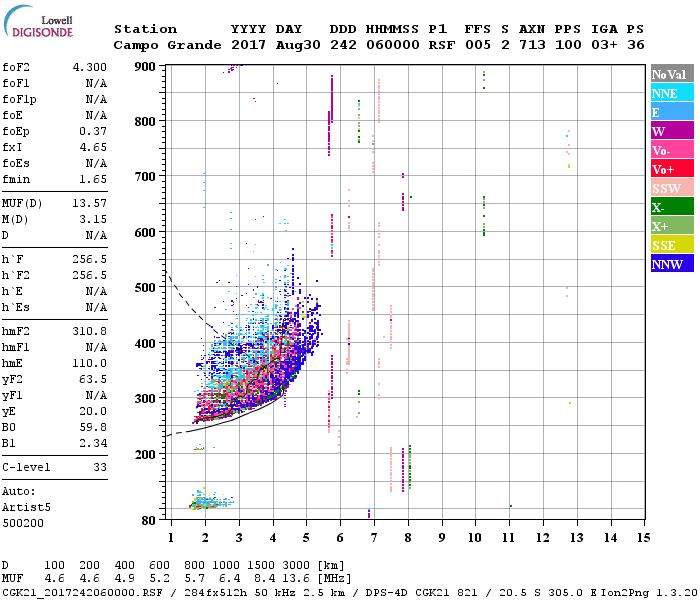Select the X+ light green legend swatch

(672, 225)
